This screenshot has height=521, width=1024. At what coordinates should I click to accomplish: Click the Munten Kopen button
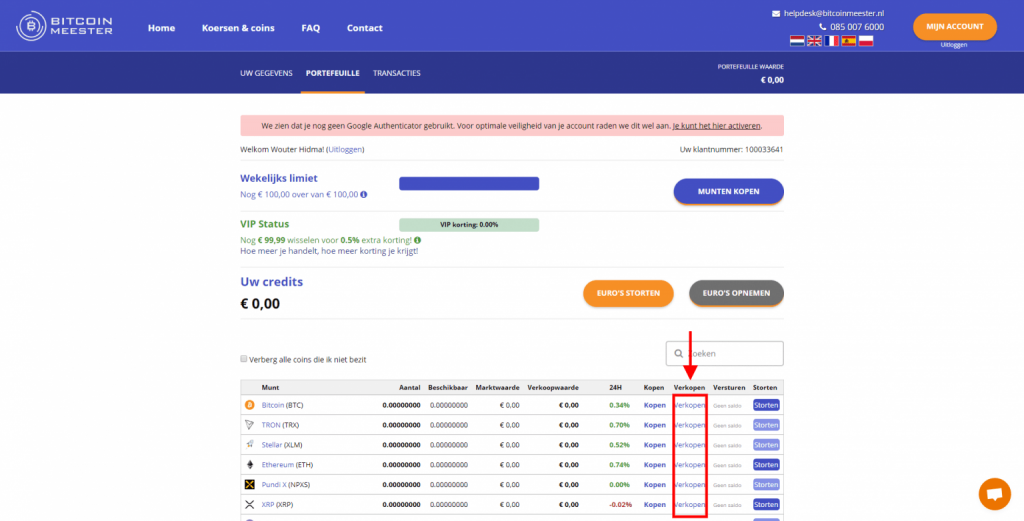(729, 192)
